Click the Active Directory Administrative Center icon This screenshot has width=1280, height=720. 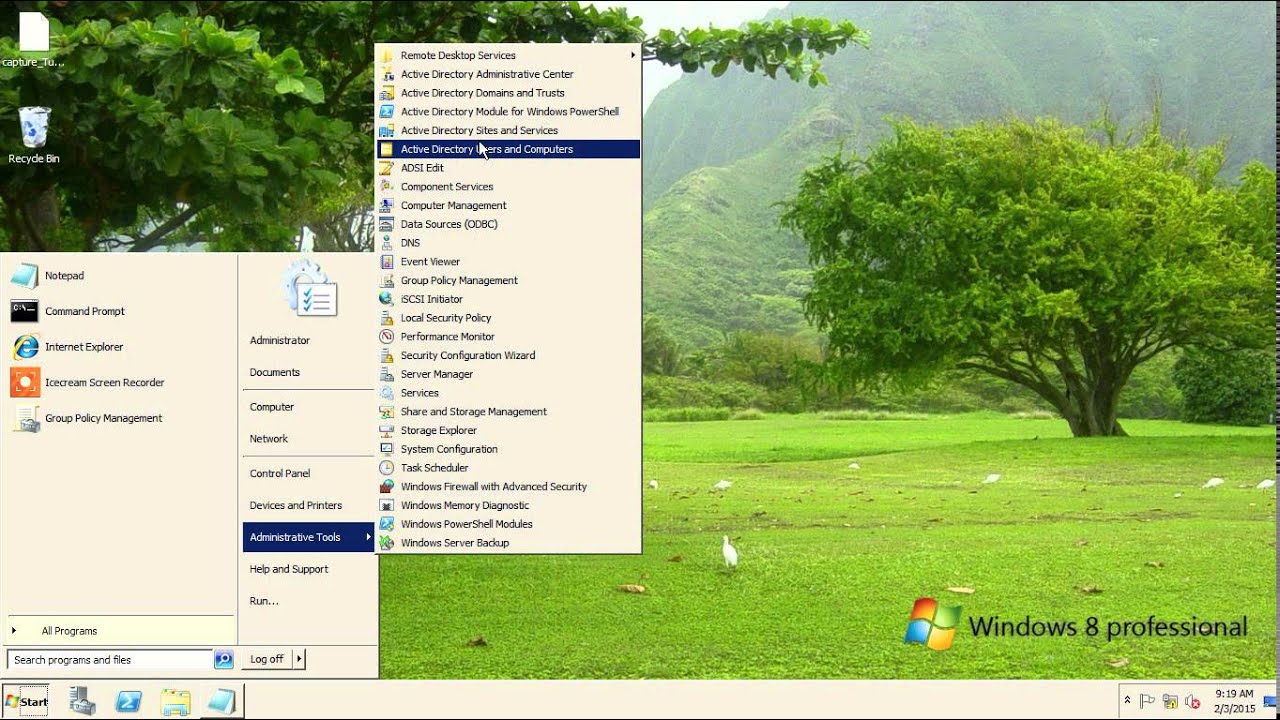click(386, 74)
